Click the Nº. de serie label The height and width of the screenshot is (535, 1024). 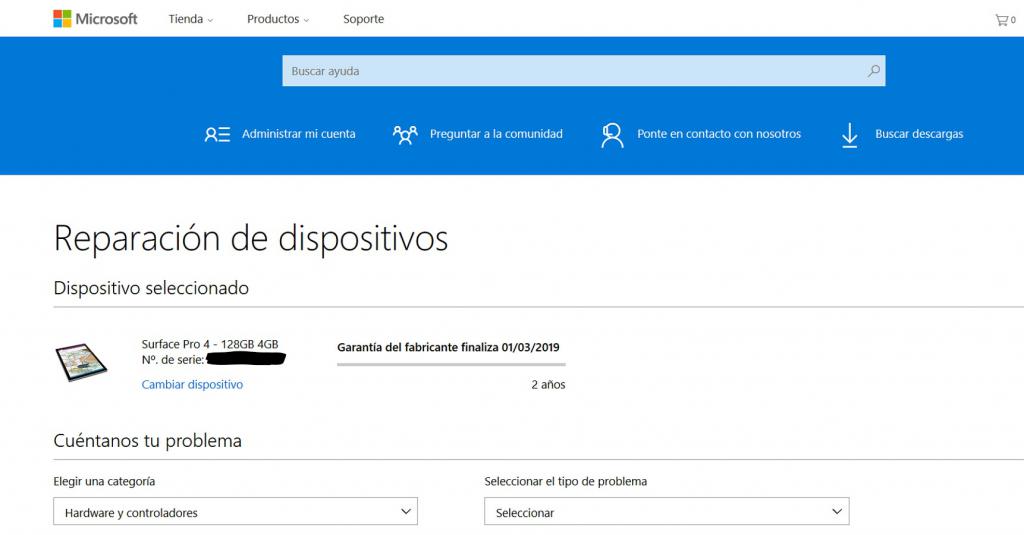click(173, 360)
